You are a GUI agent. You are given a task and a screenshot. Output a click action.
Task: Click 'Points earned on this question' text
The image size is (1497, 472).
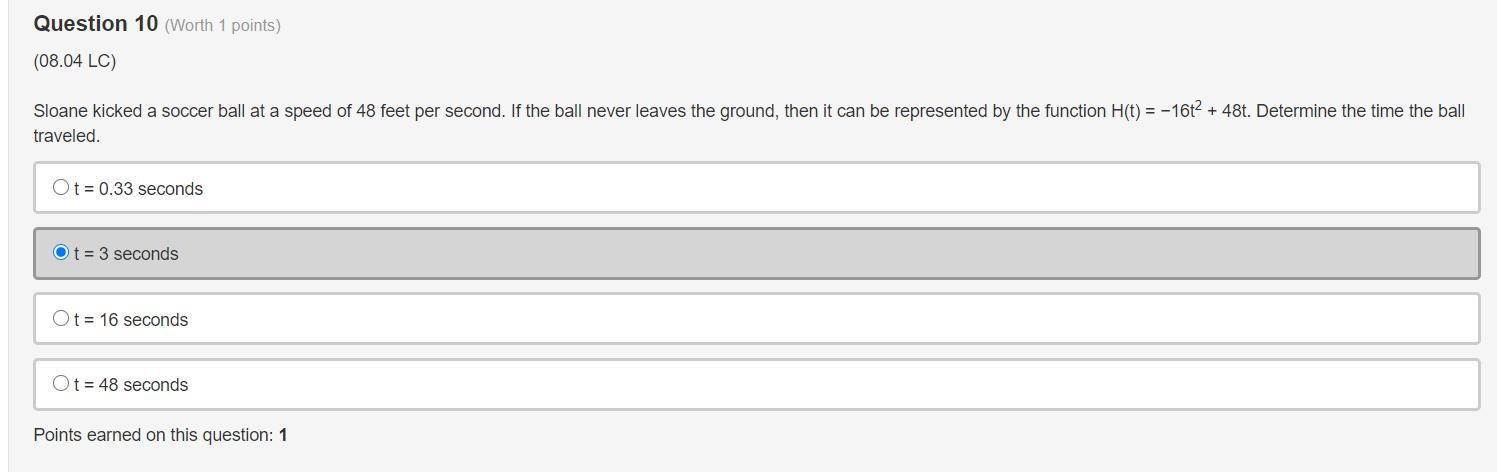click(153, 435)
